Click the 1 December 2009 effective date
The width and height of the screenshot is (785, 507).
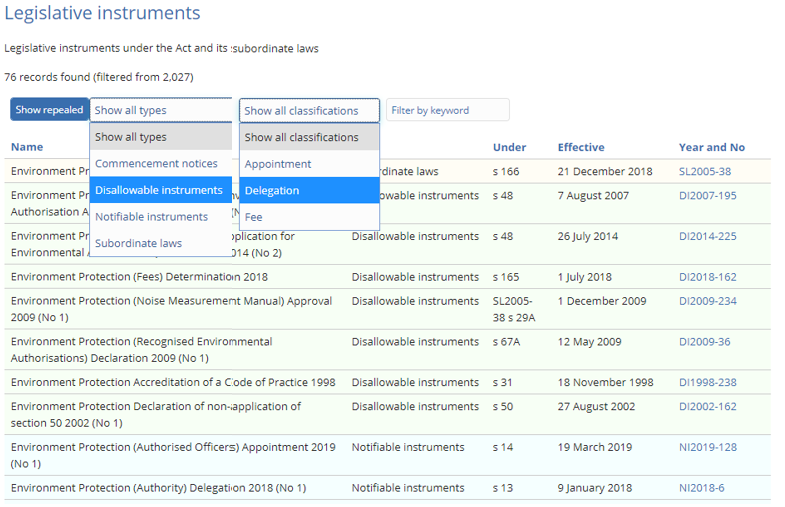602,301
